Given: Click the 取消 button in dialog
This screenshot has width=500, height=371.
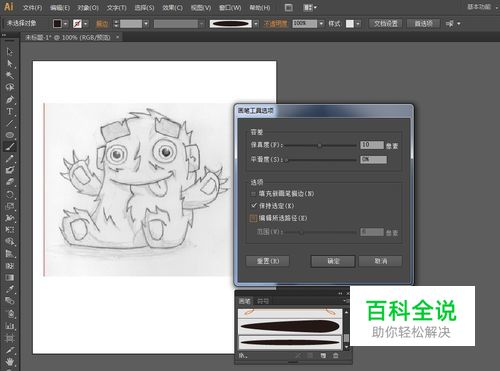Looking at the screenshot, I should click(380, 261).
